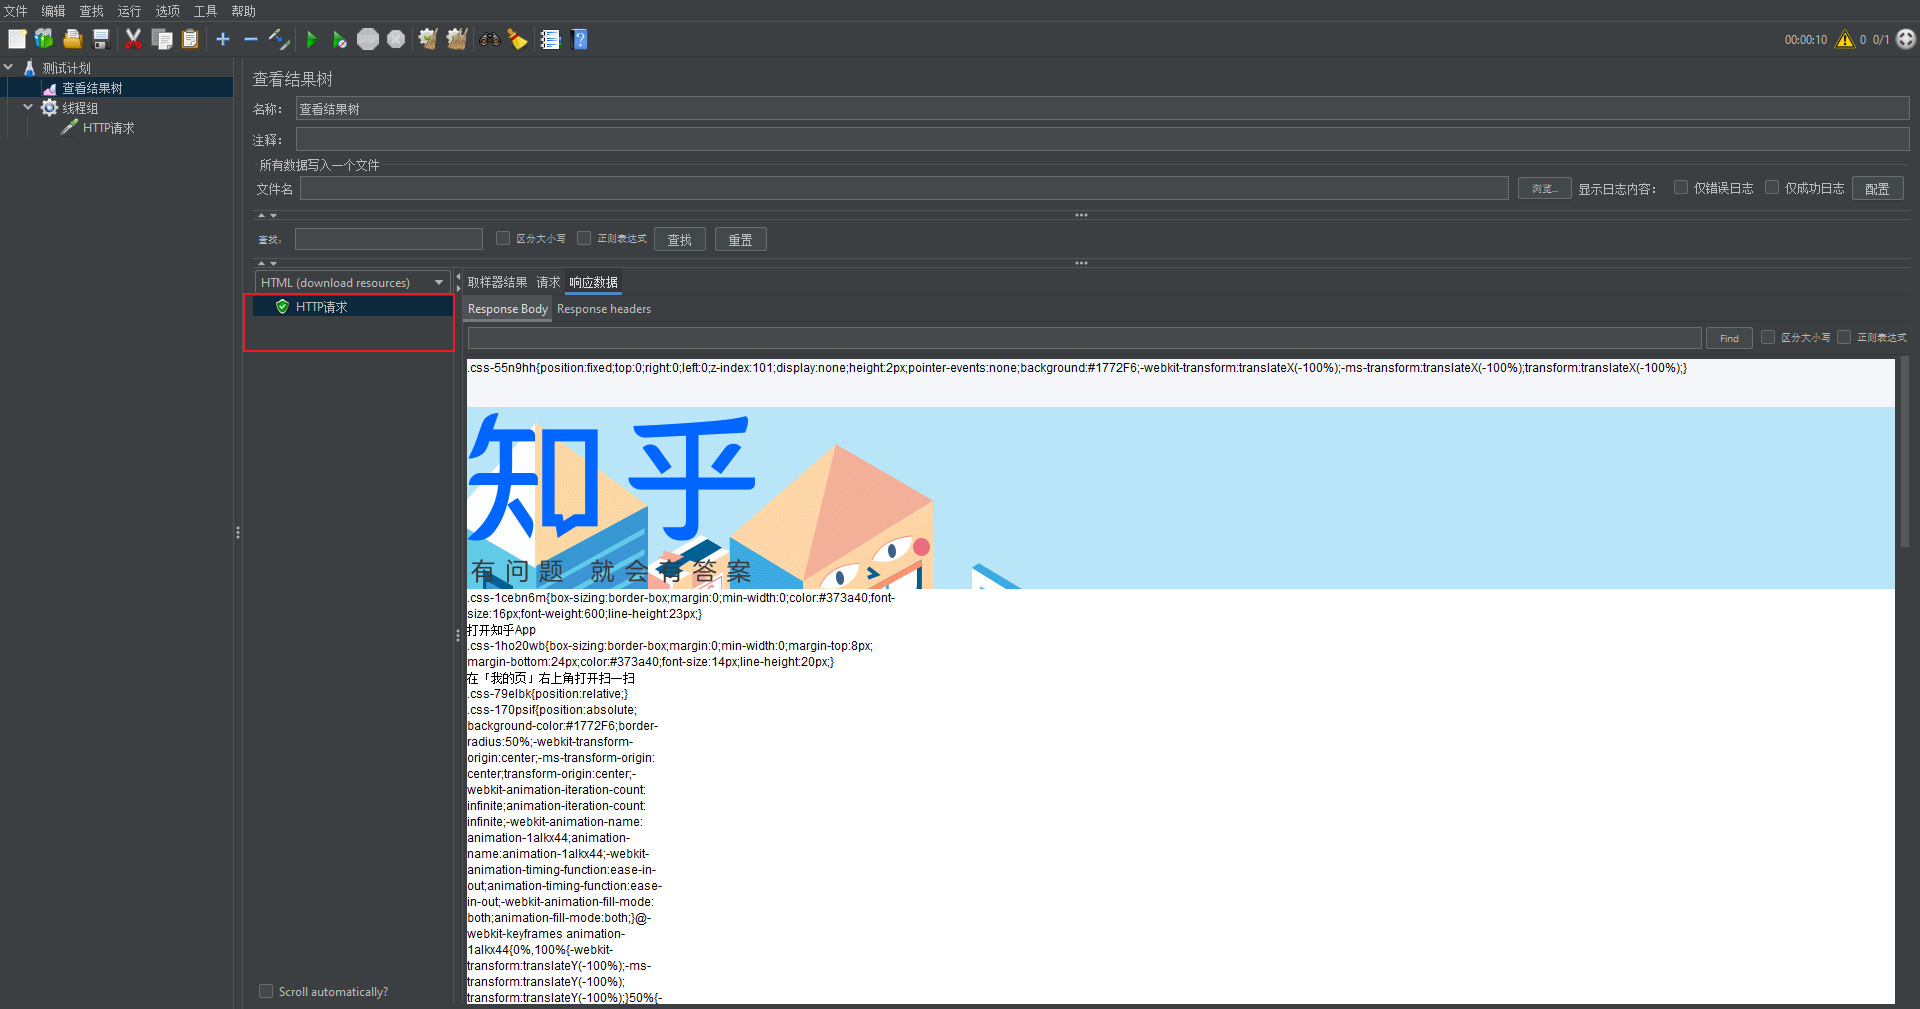Toggle the Scroll automatically checkbox
The height and width of the screenshot is (1009, 1920).
266,991
